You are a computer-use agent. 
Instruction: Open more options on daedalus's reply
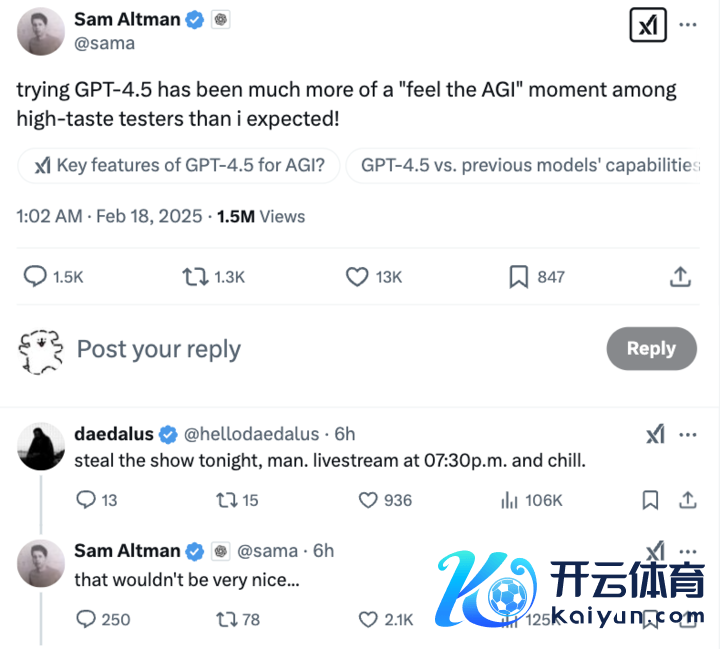tap(688, 435)
